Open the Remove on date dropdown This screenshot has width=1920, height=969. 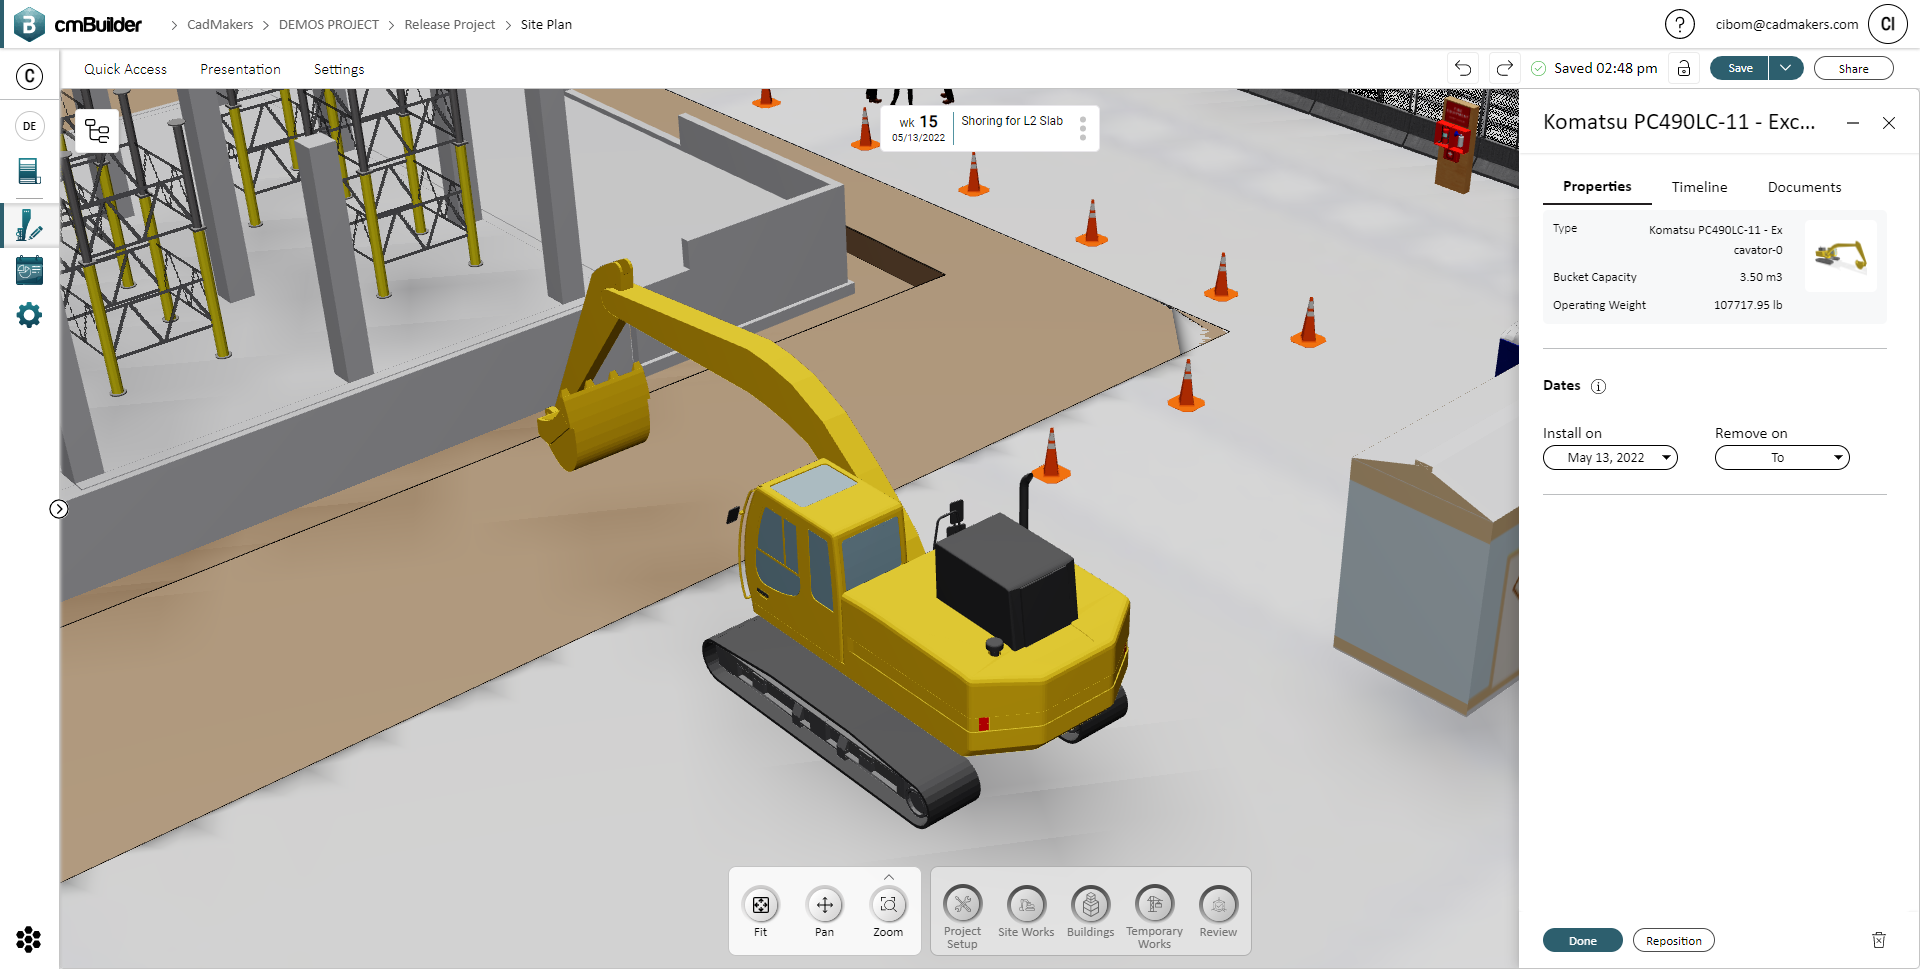click(x=1782, y=458)
